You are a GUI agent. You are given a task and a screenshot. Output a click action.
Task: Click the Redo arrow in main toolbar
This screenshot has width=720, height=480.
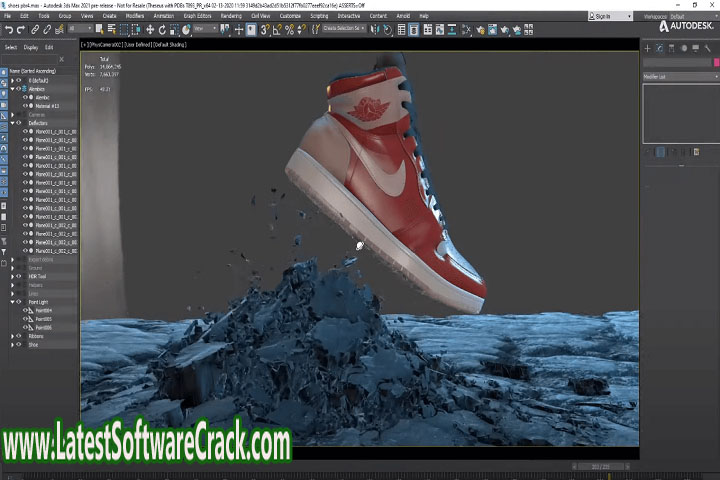(21, 30)
